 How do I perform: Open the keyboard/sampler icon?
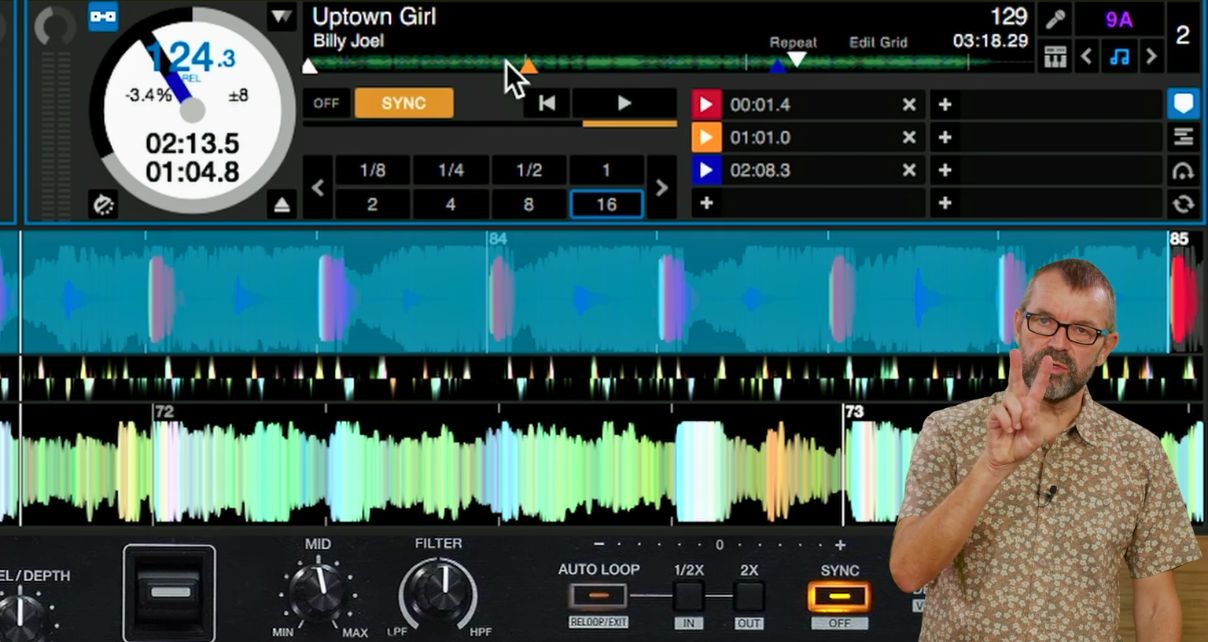(x=1055, y=55)
